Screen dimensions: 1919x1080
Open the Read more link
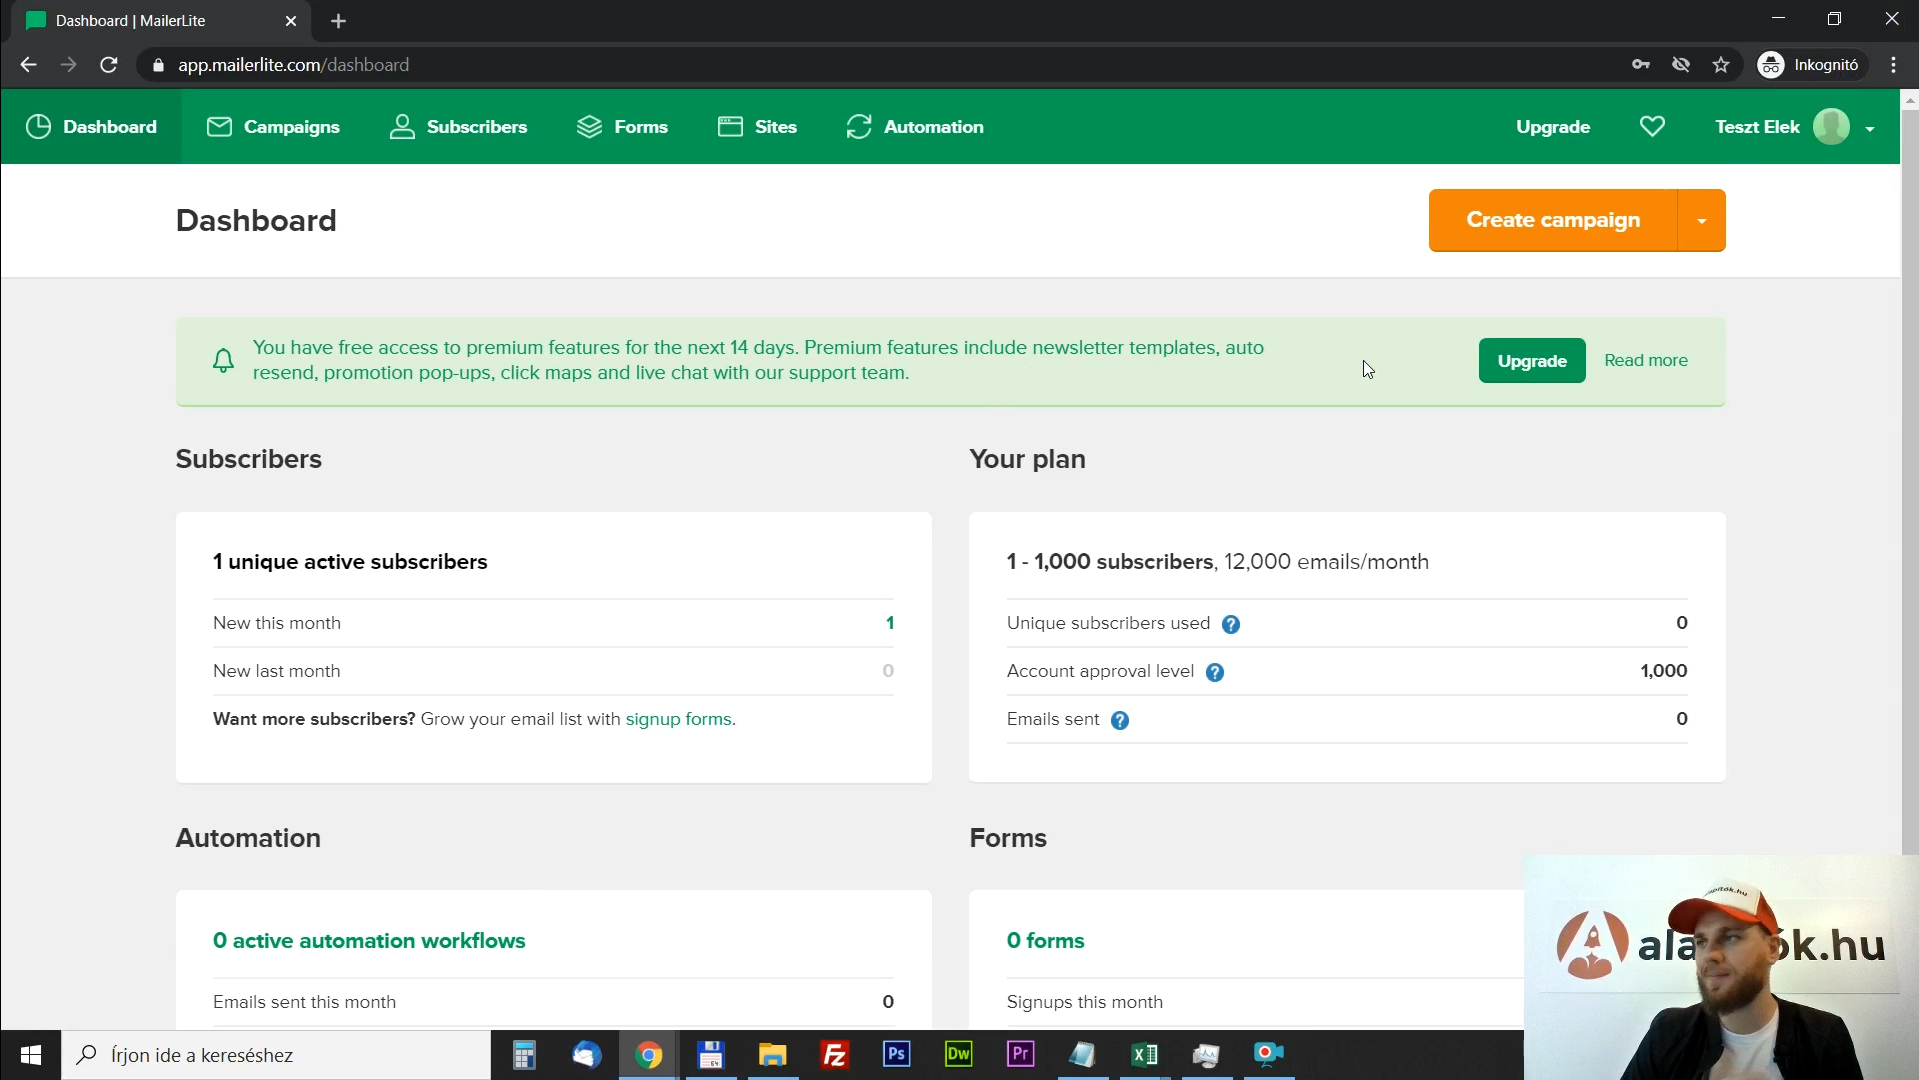point(1646,360)
